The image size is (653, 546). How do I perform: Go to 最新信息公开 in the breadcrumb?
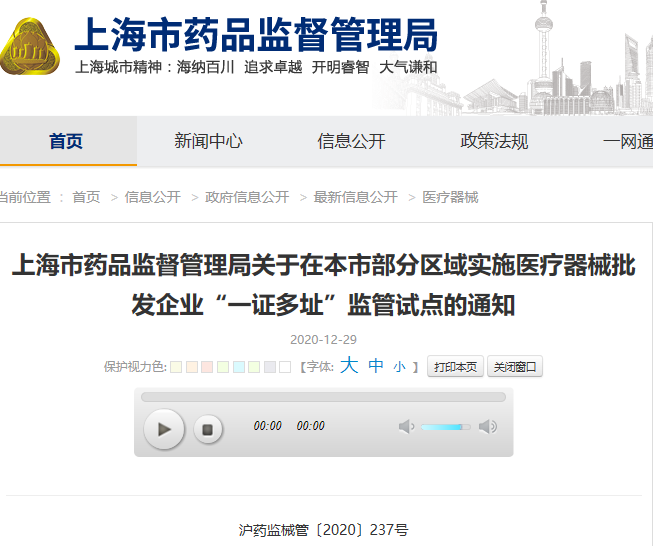pyautogui.click(x=355, y=197)
